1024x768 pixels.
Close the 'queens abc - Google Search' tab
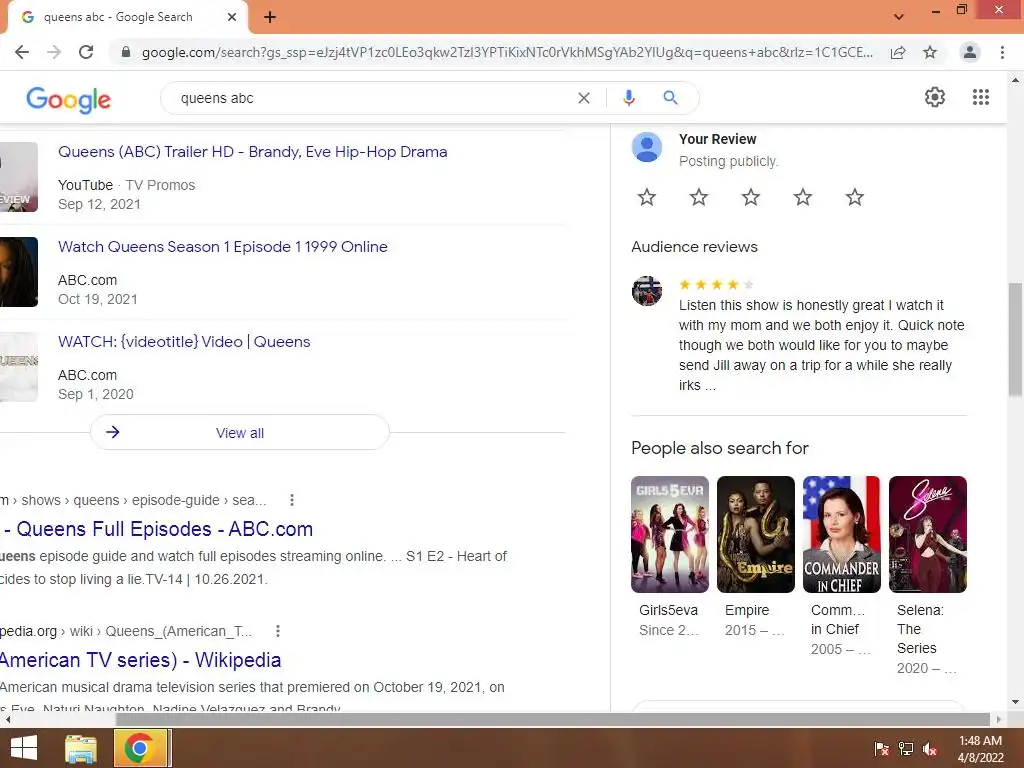232,17
